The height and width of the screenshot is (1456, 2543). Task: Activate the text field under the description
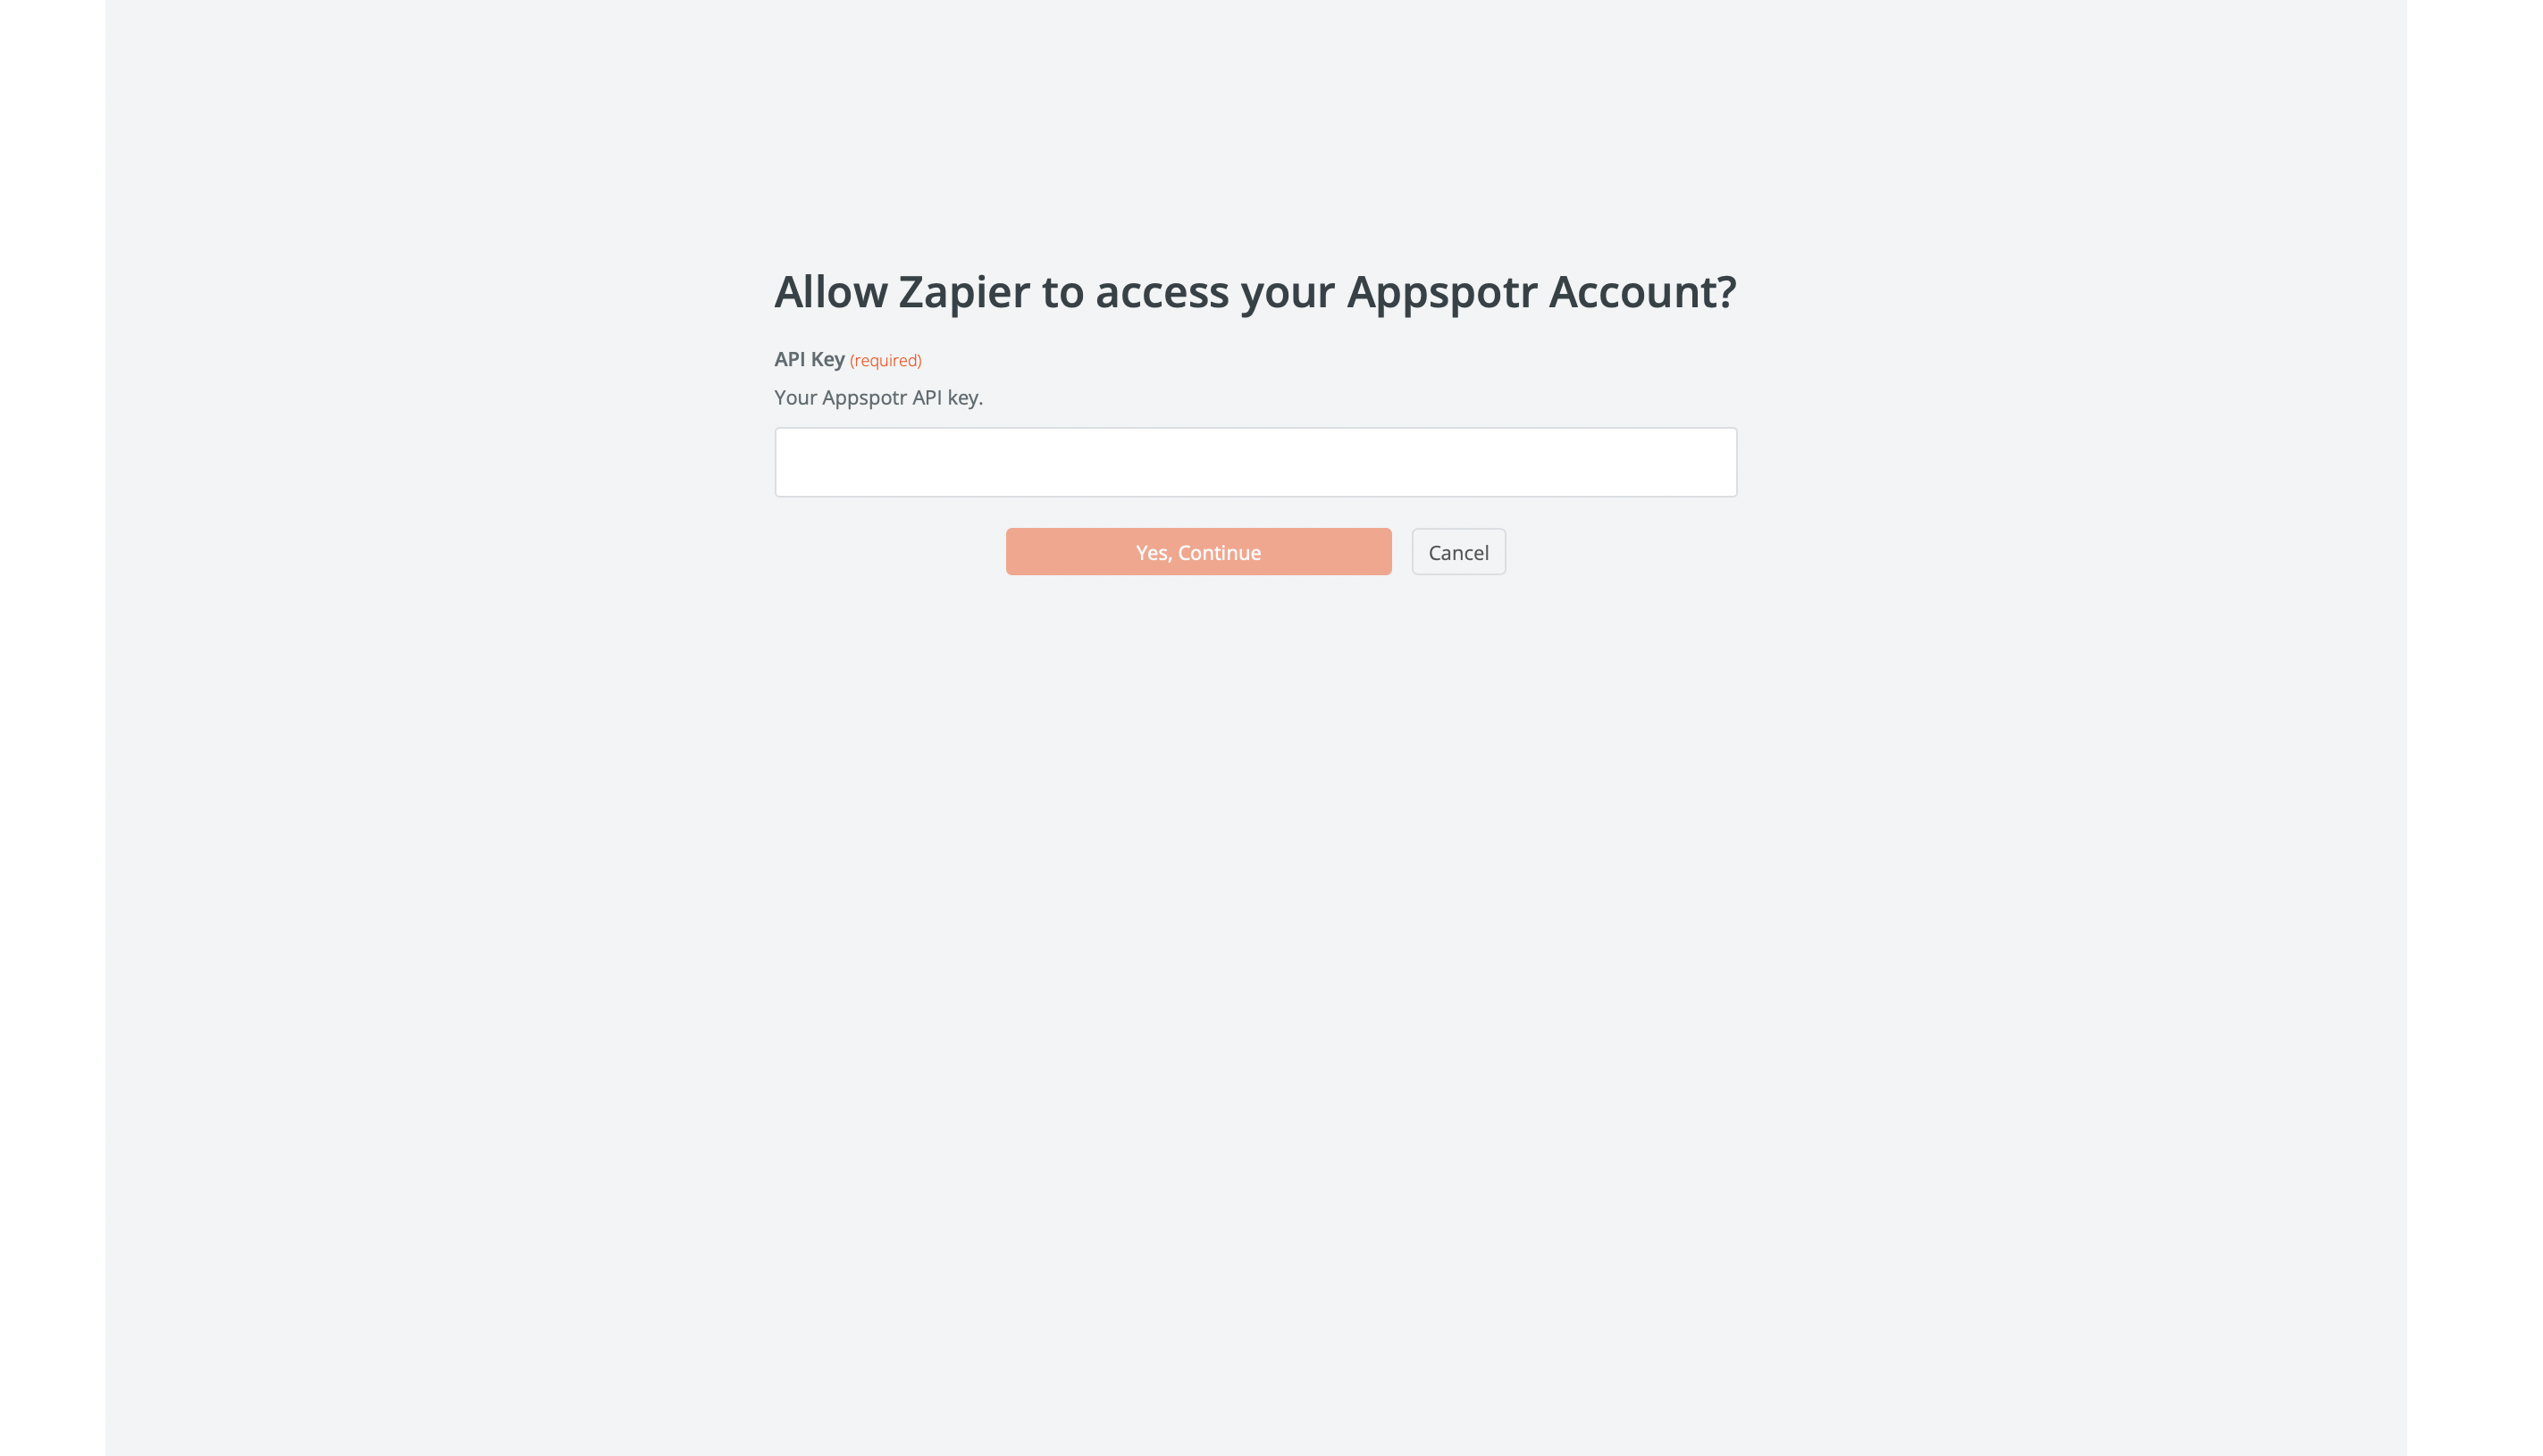click(1255, 462)
